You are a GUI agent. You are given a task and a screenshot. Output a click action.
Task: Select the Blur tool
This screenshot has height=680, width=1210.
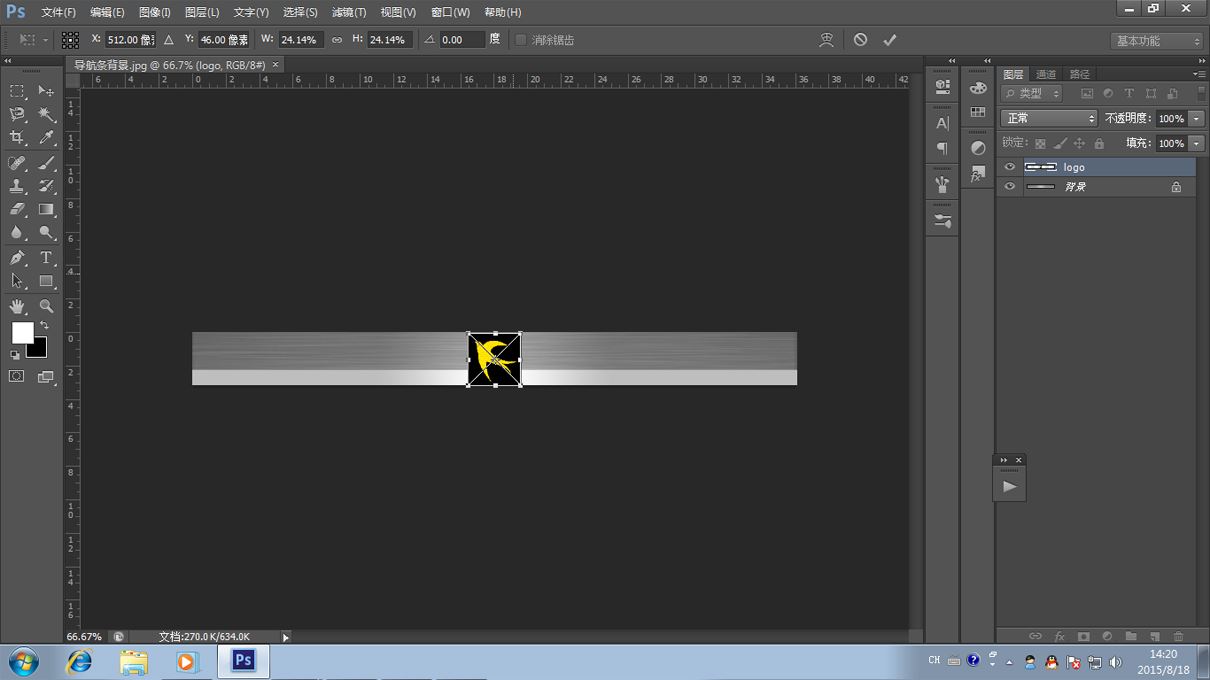[17, 233]
